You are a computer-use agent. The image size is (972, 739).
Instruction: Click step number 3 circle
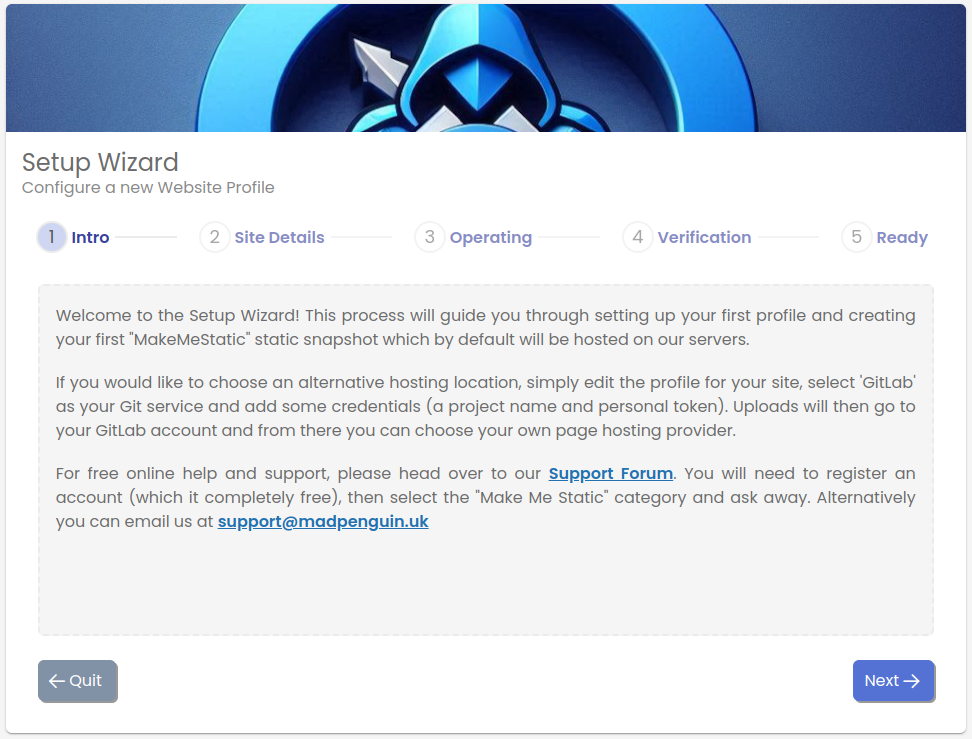coord(430,237)
